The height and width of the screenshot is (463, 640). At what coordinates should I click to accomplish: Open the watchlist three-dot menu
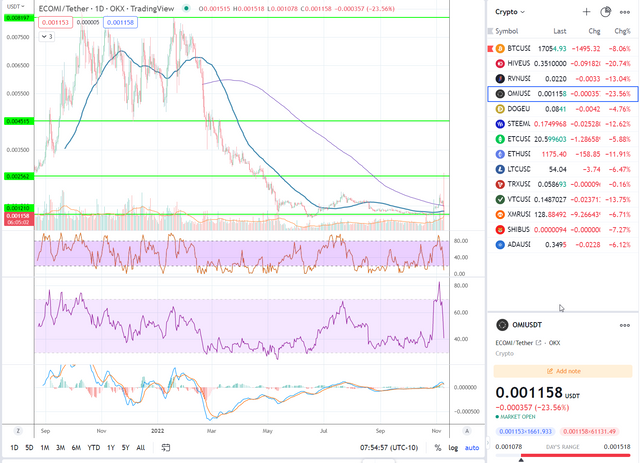624,12
